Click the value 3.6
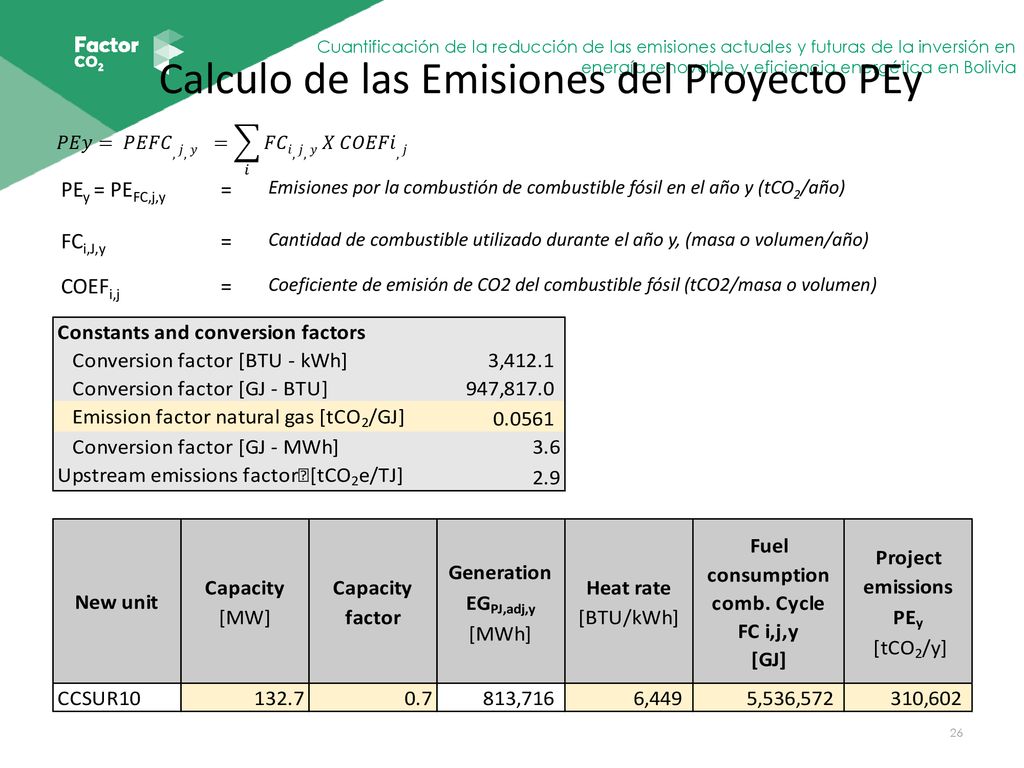Viewport: 1024px width, 768px height. (x=546, y=447)
